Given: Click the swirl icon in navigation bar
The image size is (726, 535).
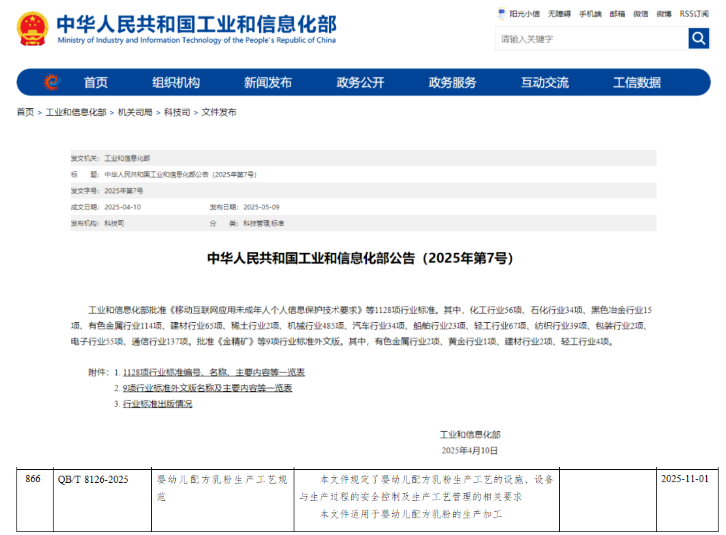Looking at the screenshot, I should (51, 82).
